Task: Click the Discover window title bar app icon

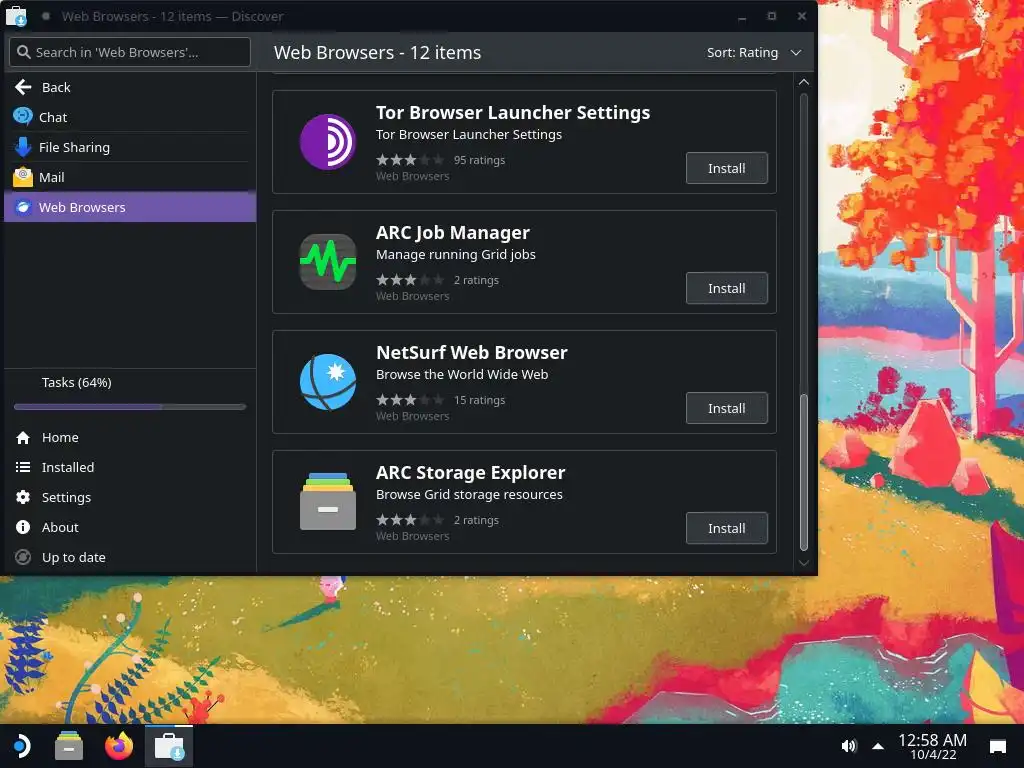Action: pos(16,16)
